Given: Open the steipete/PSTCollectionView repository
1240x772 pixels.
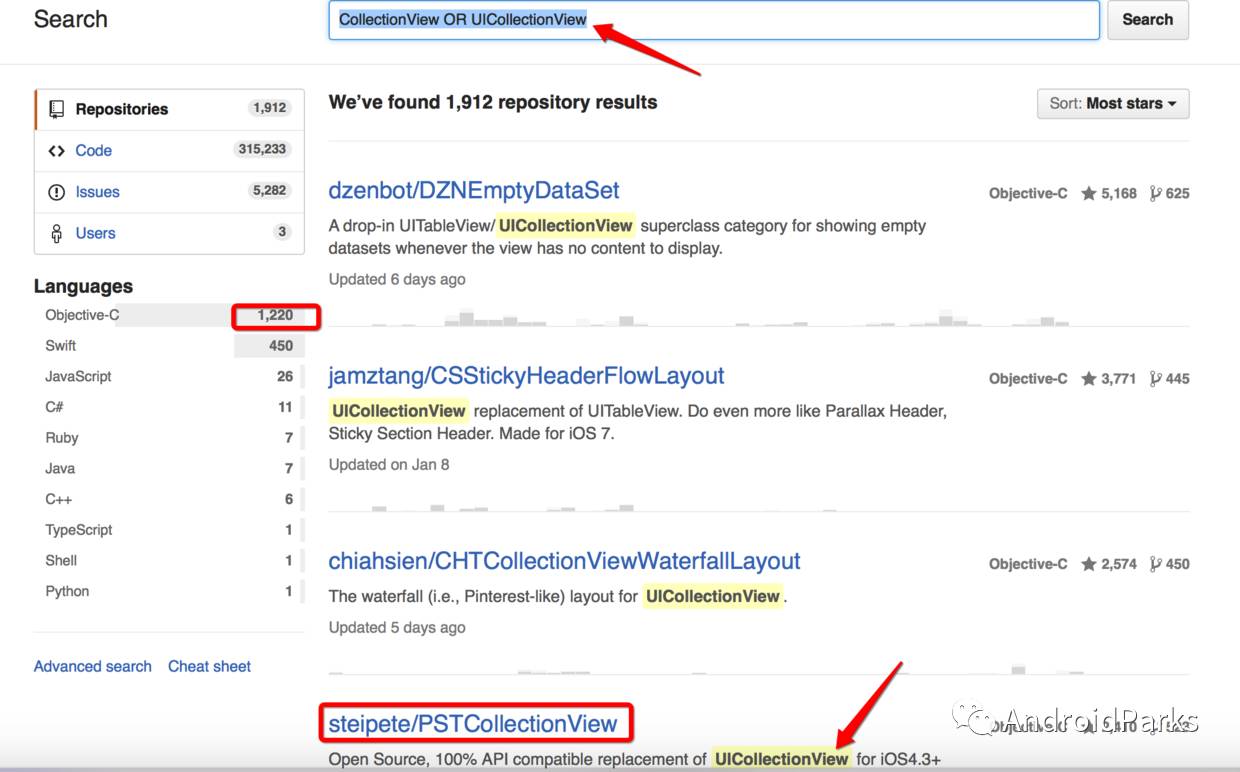Looking at the screenshot, I should pyautogui.click(x=473, y=723).
